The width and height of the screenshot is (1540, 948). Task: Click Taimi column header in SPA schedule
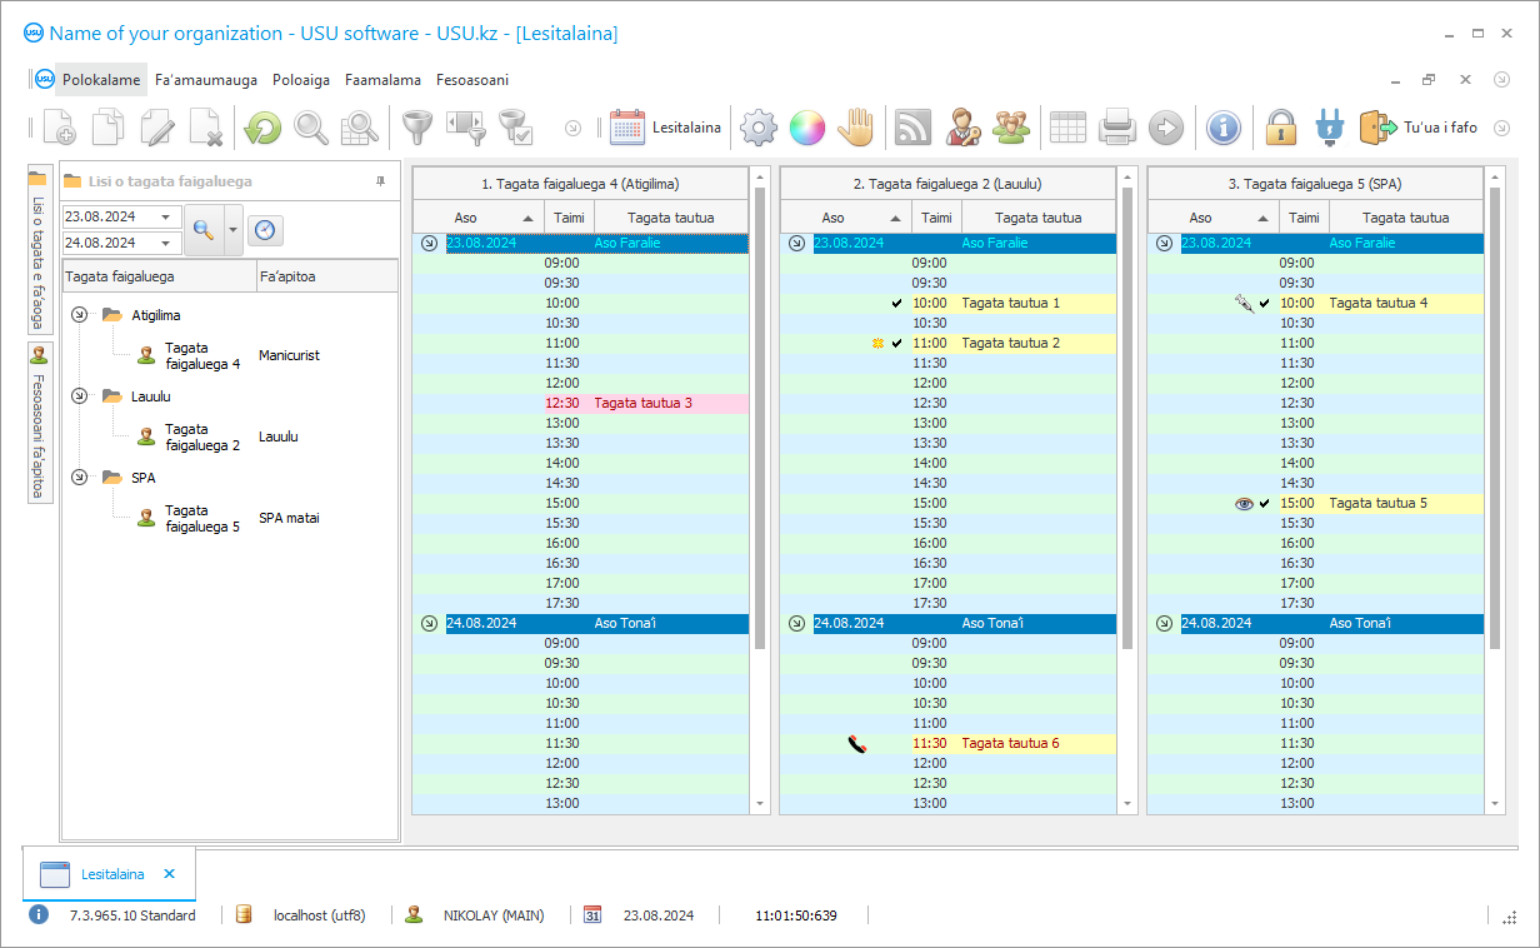pos(1303,217)
